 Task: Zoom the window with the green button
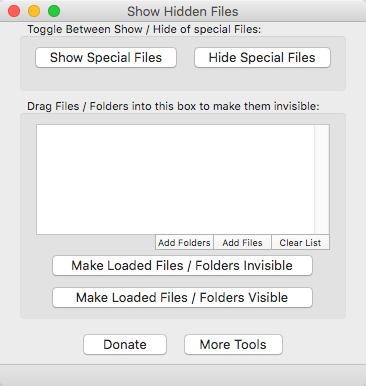click(x=54, y=11)
